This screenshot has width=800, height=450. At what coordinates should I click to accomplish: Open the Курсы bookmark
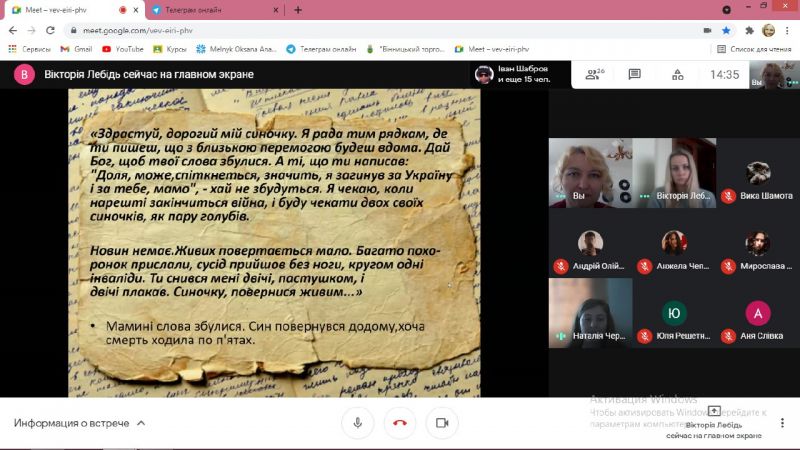click(x=170, y=49)
